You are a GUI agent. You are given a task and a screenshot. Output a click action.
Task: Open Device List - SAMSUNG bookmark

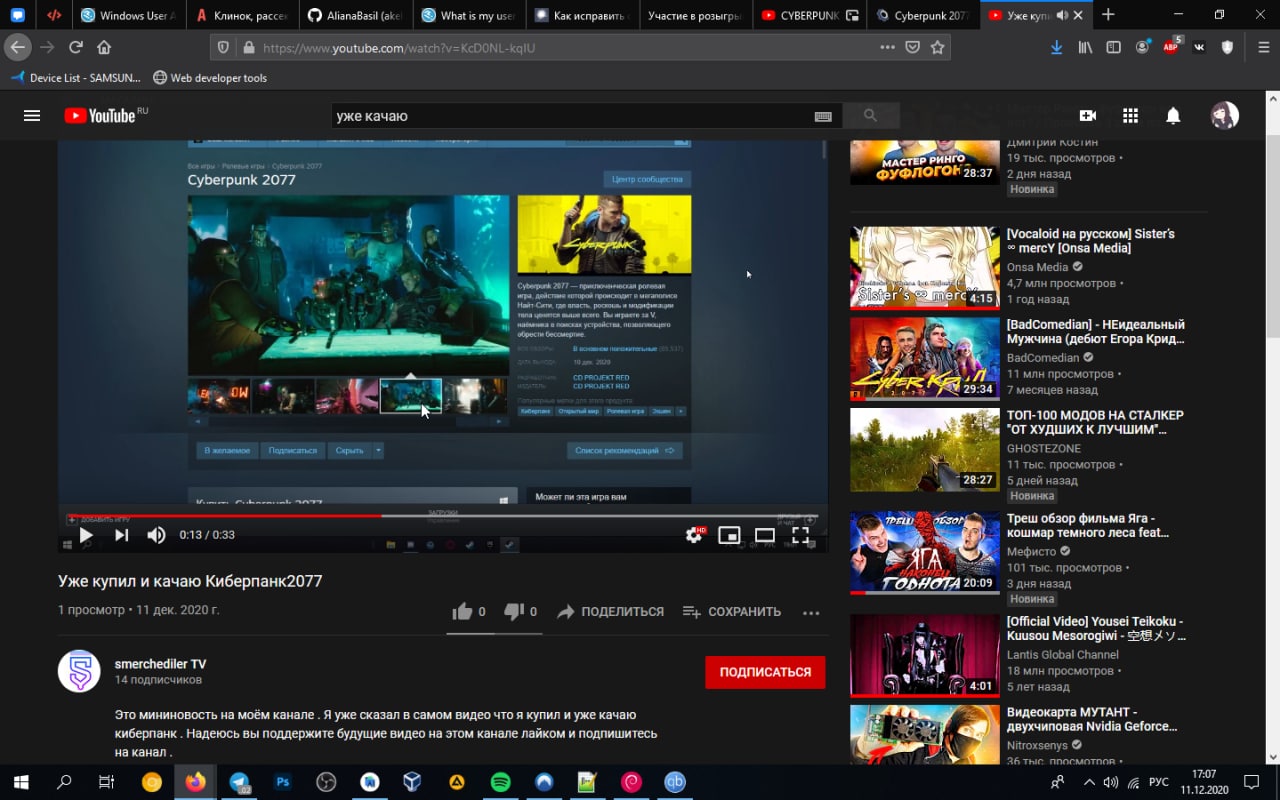click(77, 78)
